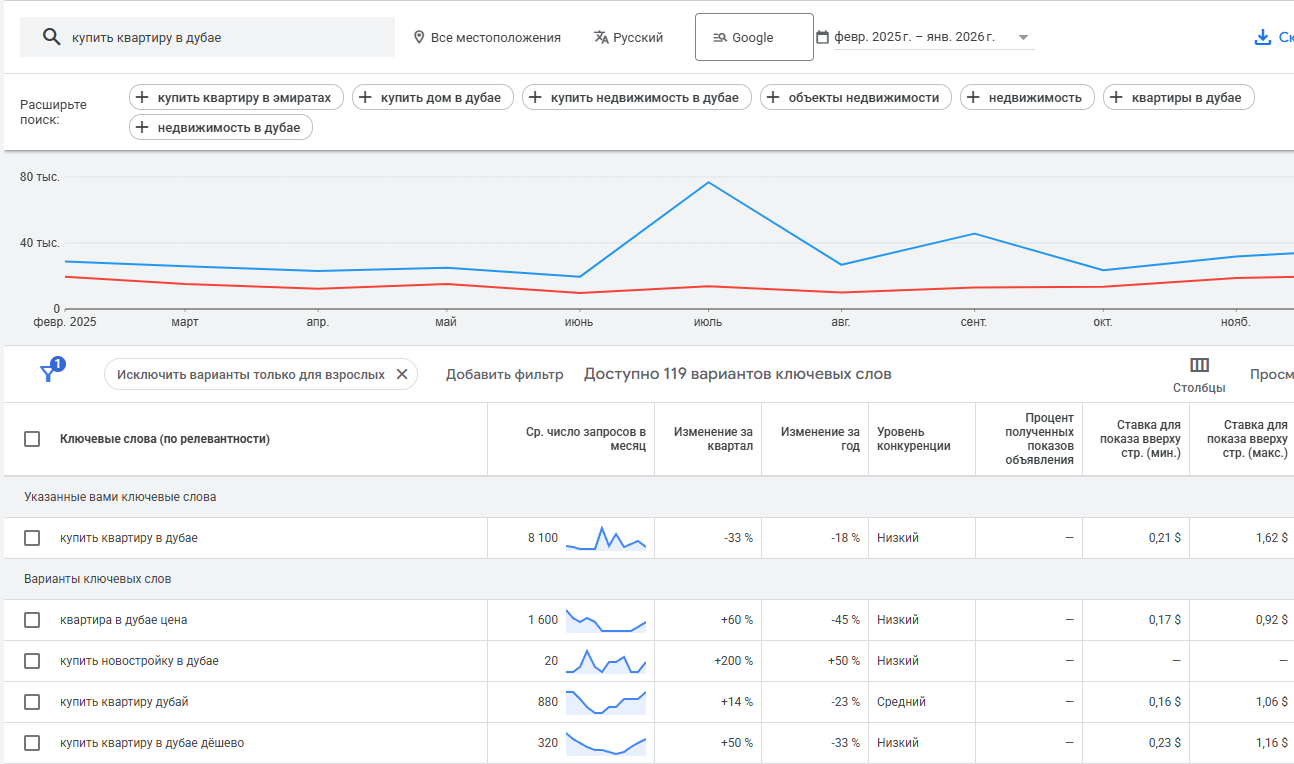Click plus icon on 'купить дом в дубае'
Image resolution: width=1294 pixels, height=764 pixels.
[x=366, y=97]
